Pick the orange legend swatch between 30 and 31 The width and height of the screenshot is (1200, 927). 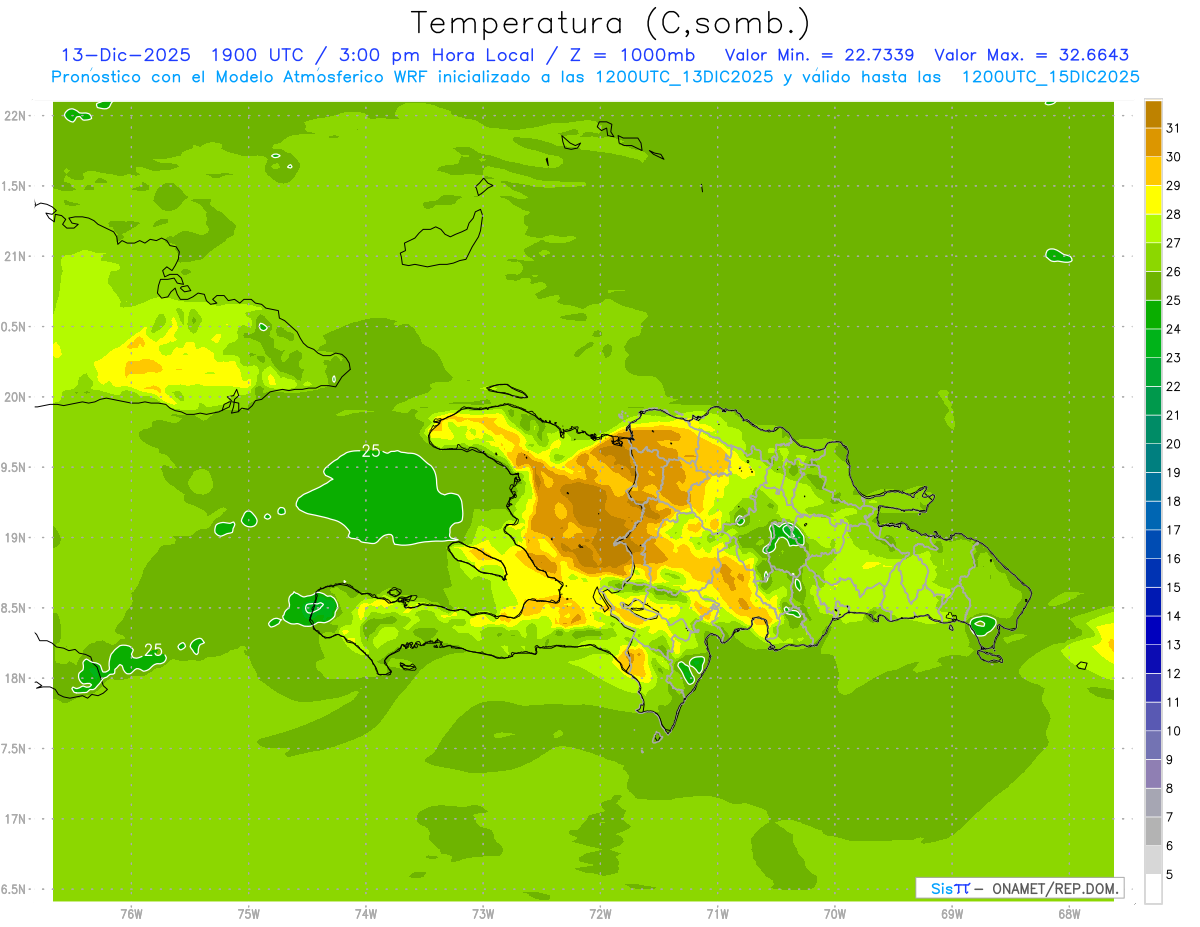coord(1153,142)
